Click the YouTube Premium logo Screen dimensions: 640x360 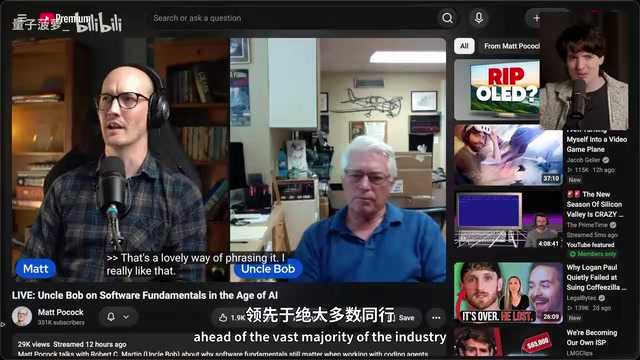coord(65,18)
